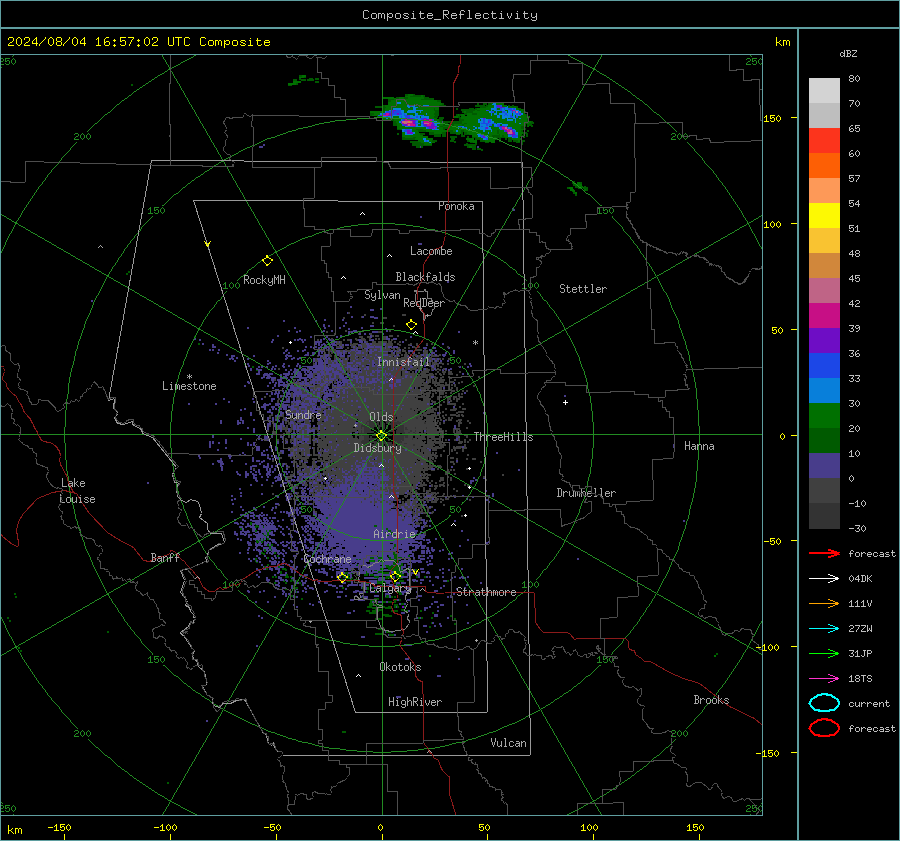The width and height of the screenshot is (900, 841).
Task: Click the km unit label at top right
Action: (782, 42)
